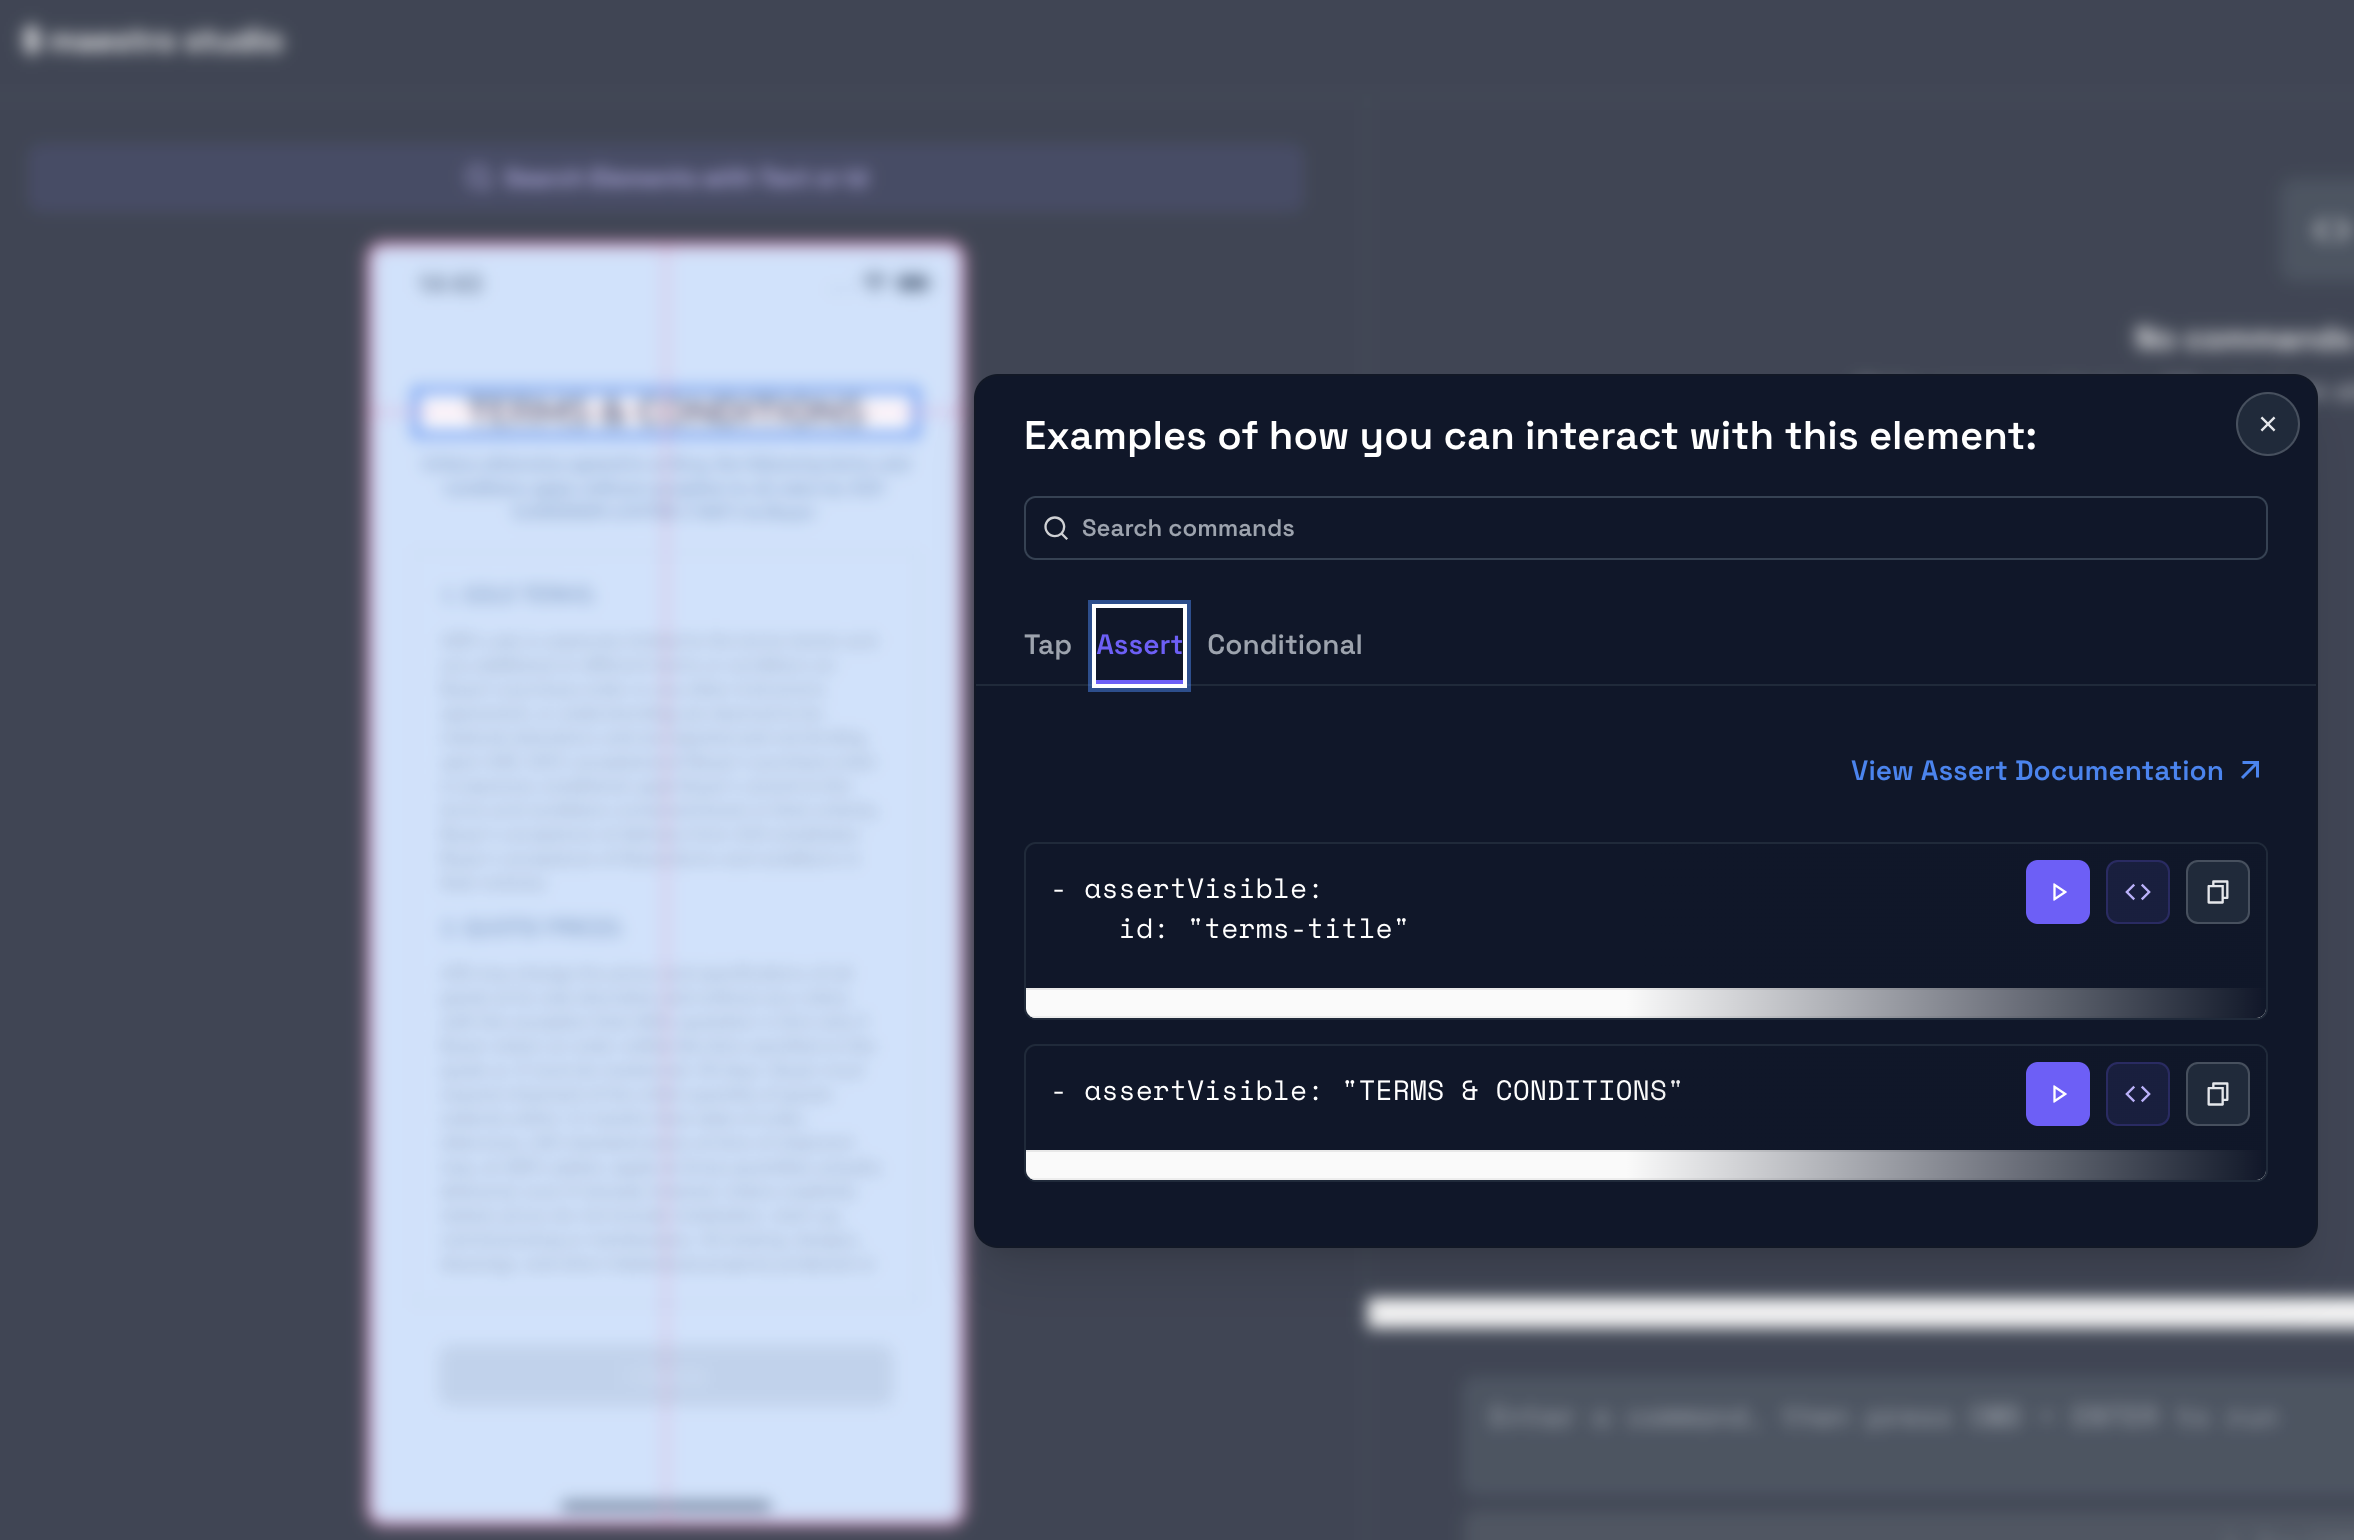Open code view for the terms-title assertion
Image resolution: width=2354 pixels, height=1540 pixels.
pos(2138,891)
